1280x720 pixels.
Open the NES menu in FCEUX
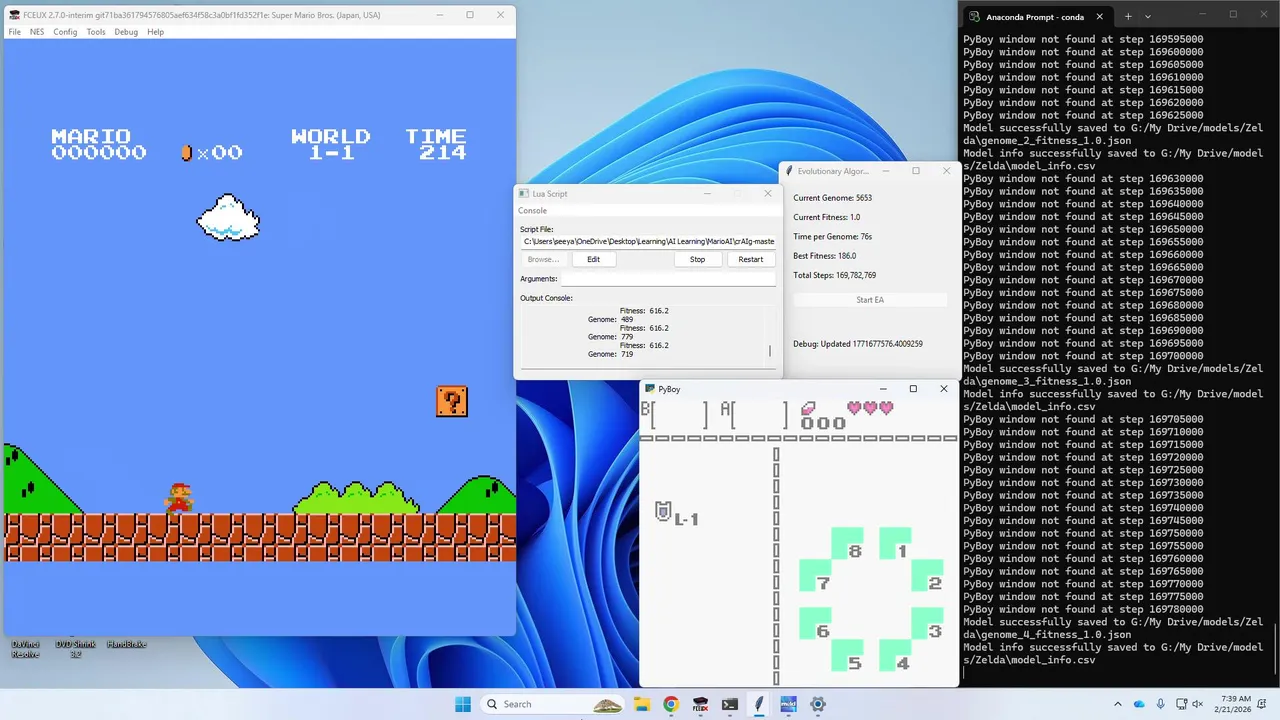click(x=37, y=32)
